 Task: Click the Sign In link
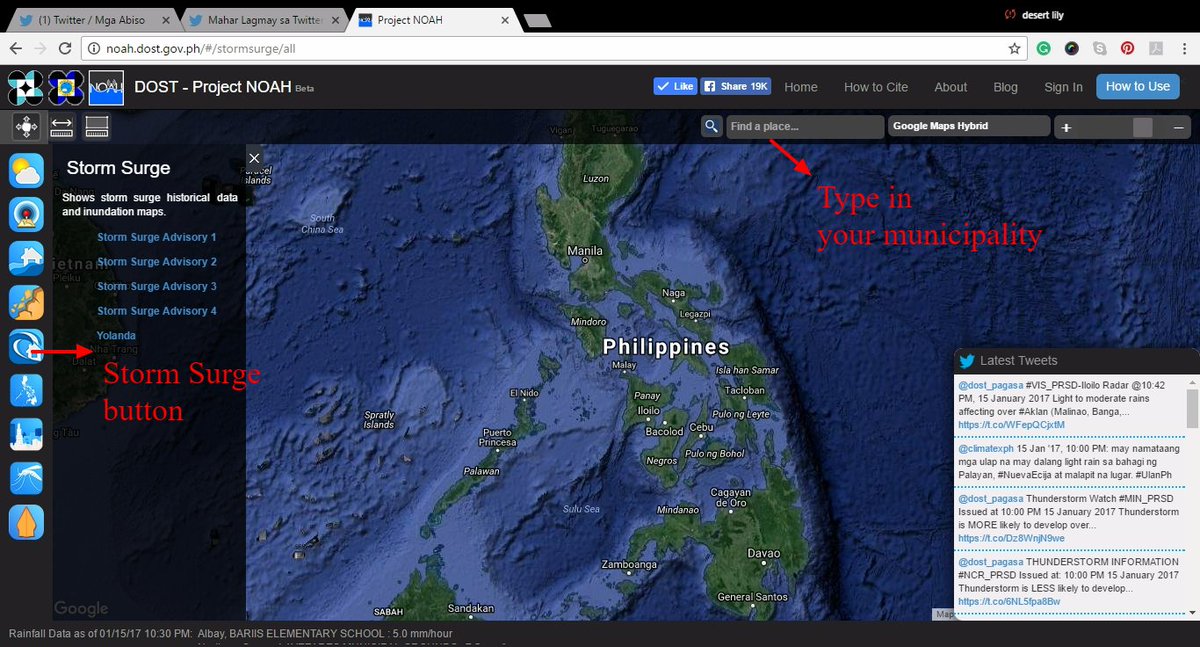pyautogui.click(x=1063, y=87)
